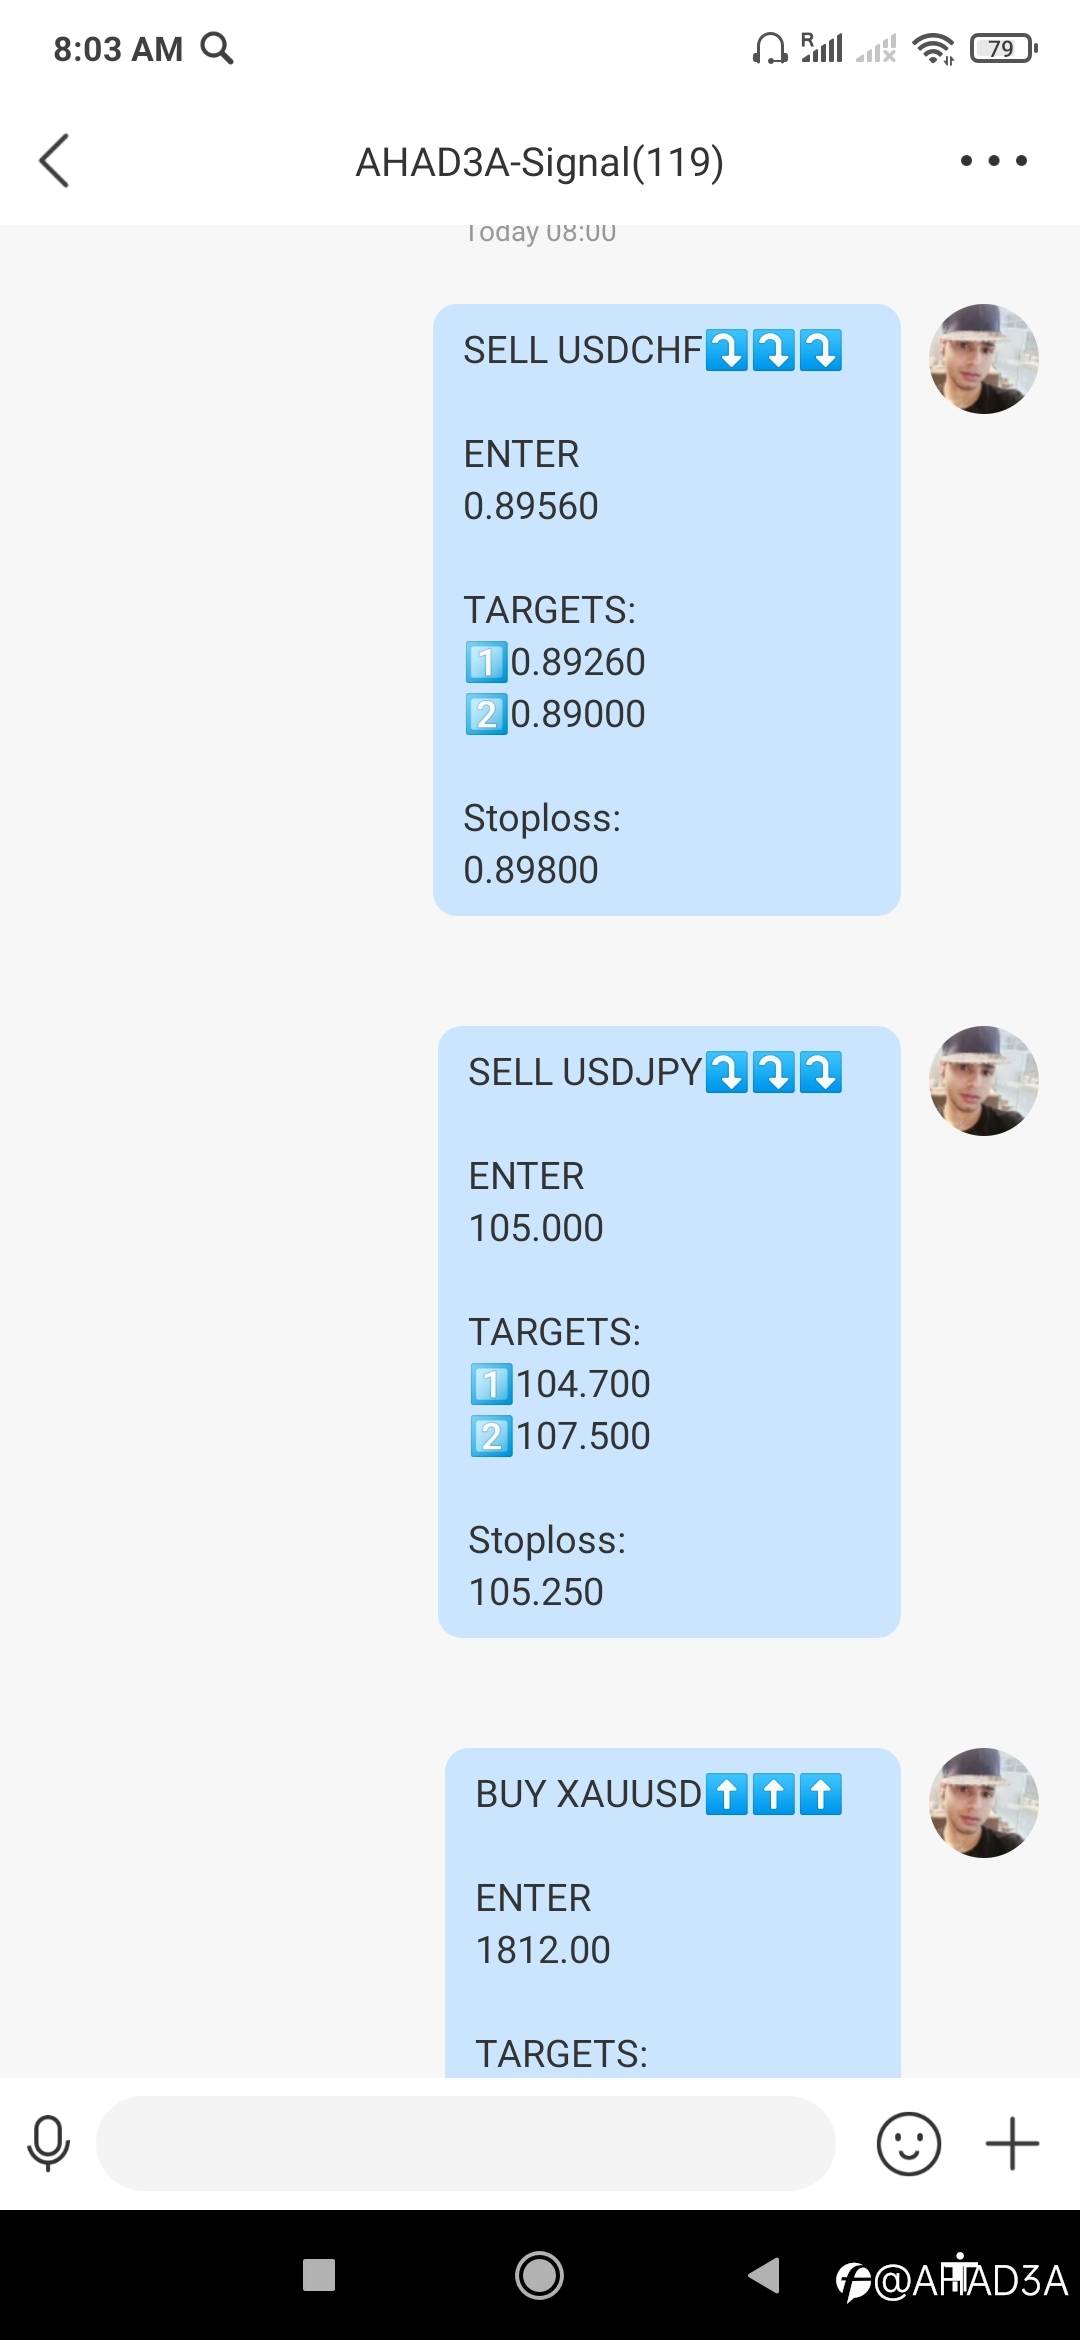Tap sender avatar beside USDJPY message
1080x2340 pixels.
984,1081
